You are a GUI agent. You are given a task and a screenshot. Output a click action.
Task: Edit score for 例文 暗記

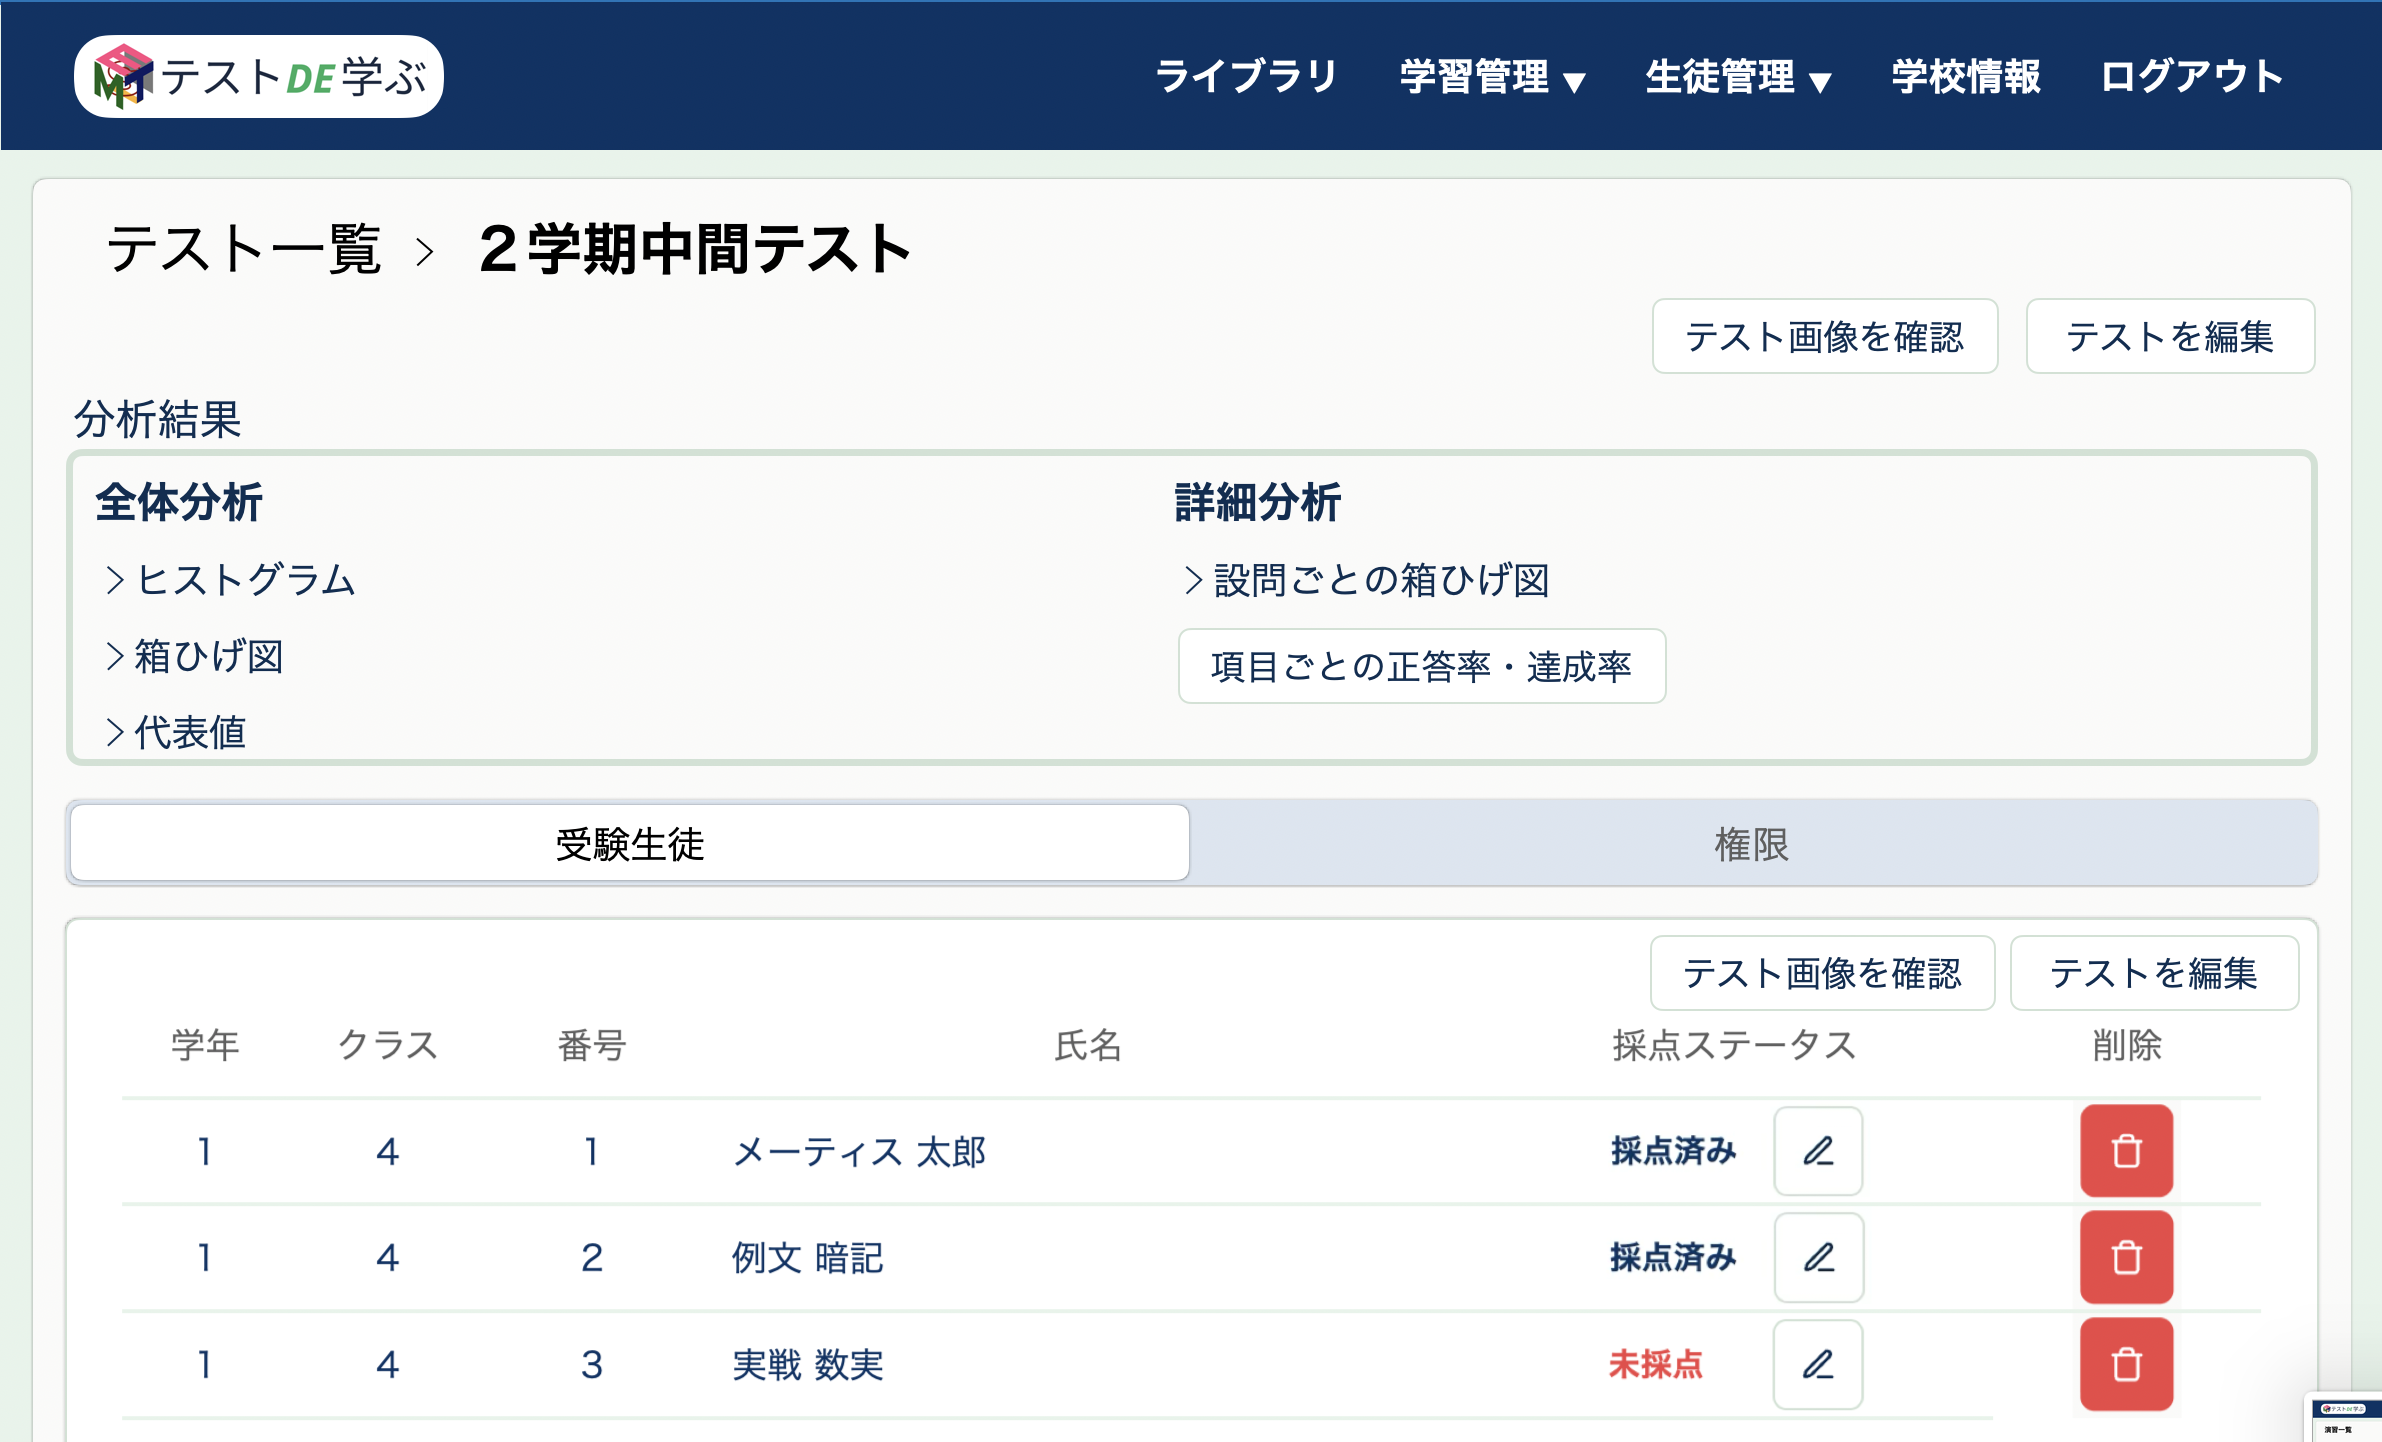coord(1817,1257)
